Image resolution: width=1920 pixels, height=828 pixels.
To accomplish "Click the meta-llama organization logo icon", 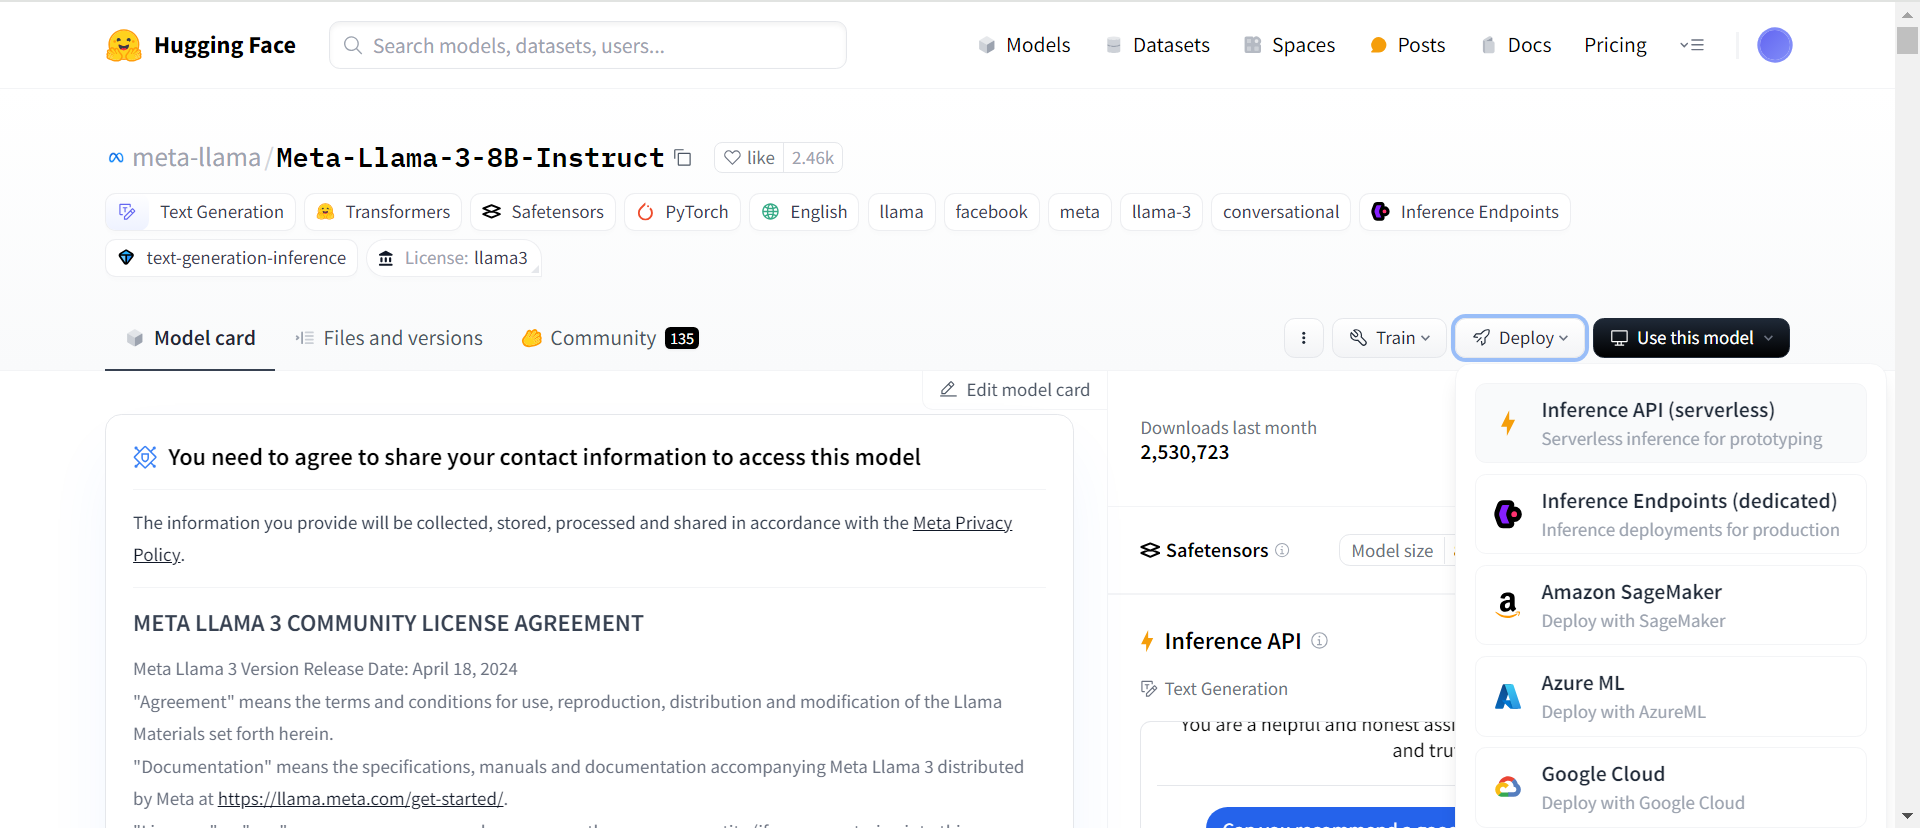I will click(116, 158).
